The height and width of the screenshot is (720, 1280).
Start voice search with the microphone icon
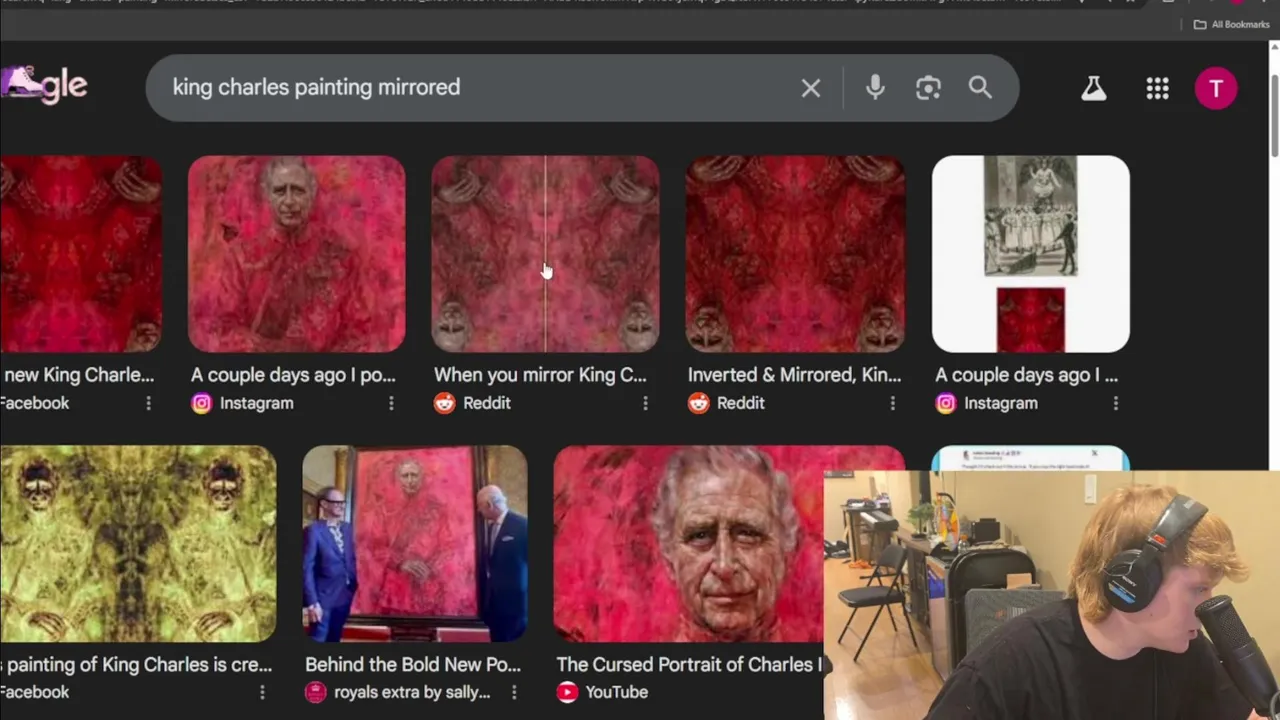pos(875,88)
